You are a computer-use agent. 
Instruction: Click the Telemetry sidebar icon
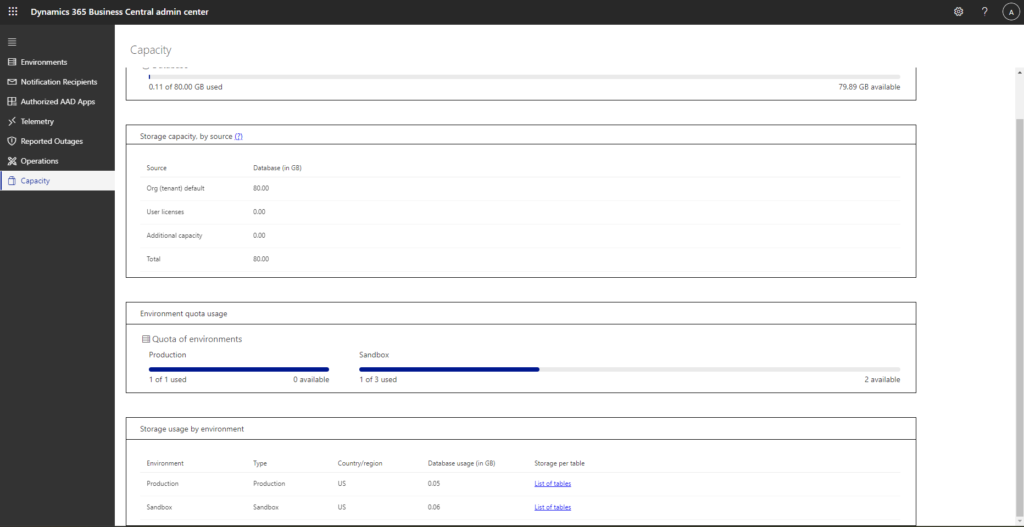(12, 121)
